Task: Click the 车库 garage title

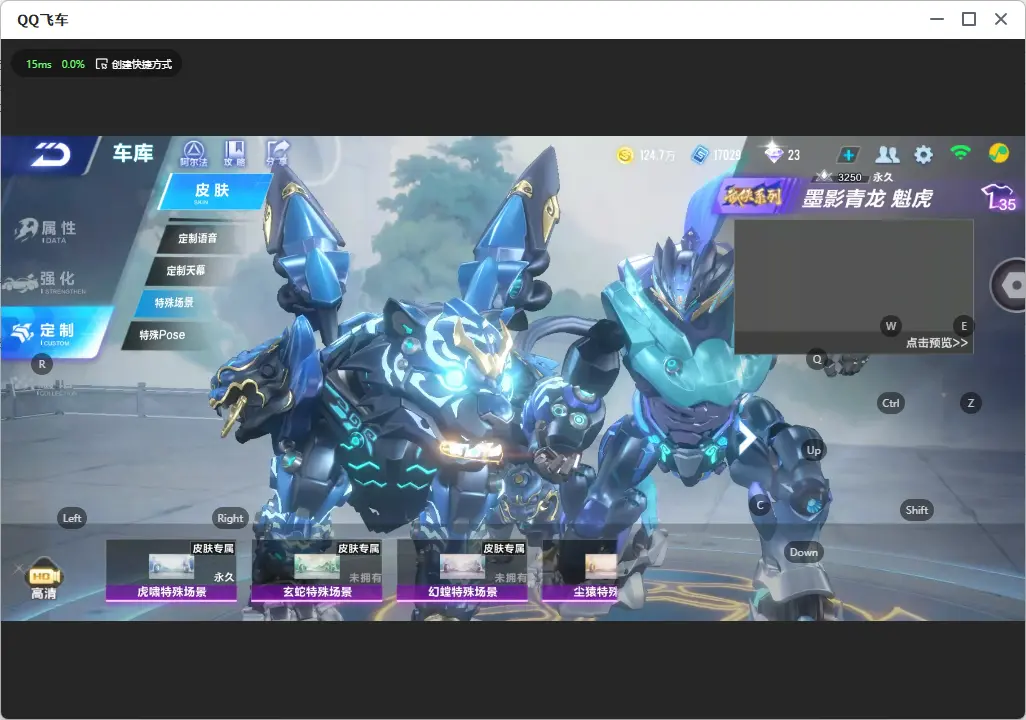Action: 133,153
